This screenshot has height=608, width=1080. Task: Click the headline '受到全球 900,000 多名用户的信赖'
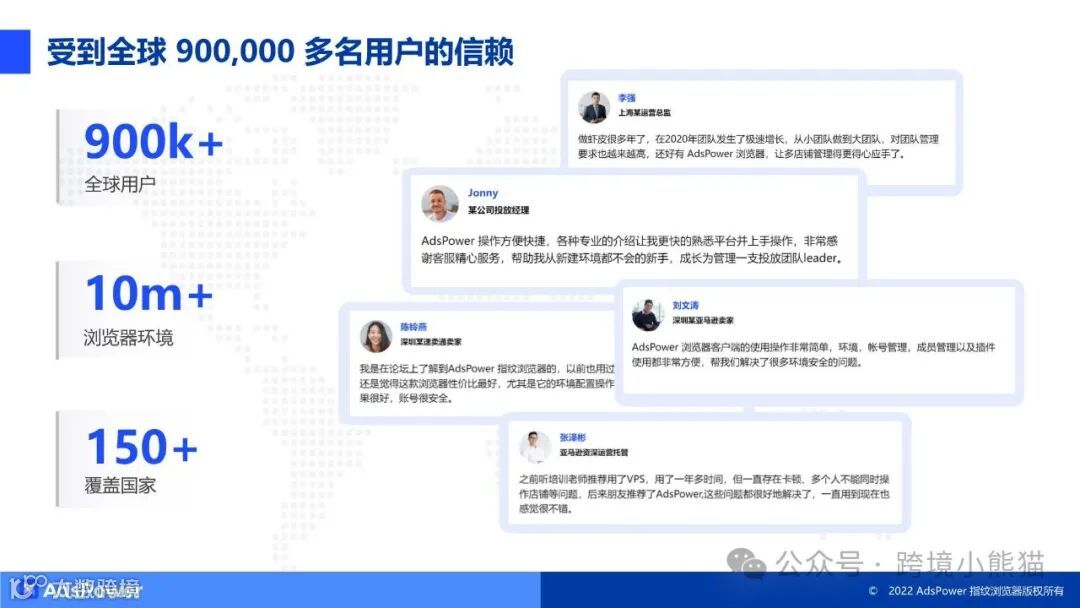click(280, 52)
